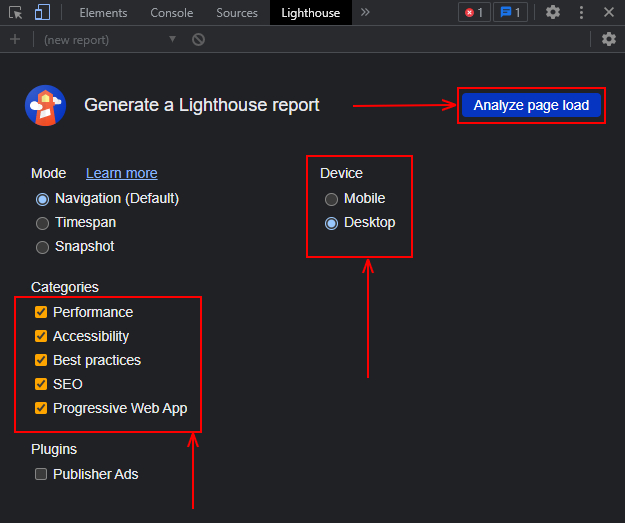Switch to the Sources tab

tap(237, 13)
